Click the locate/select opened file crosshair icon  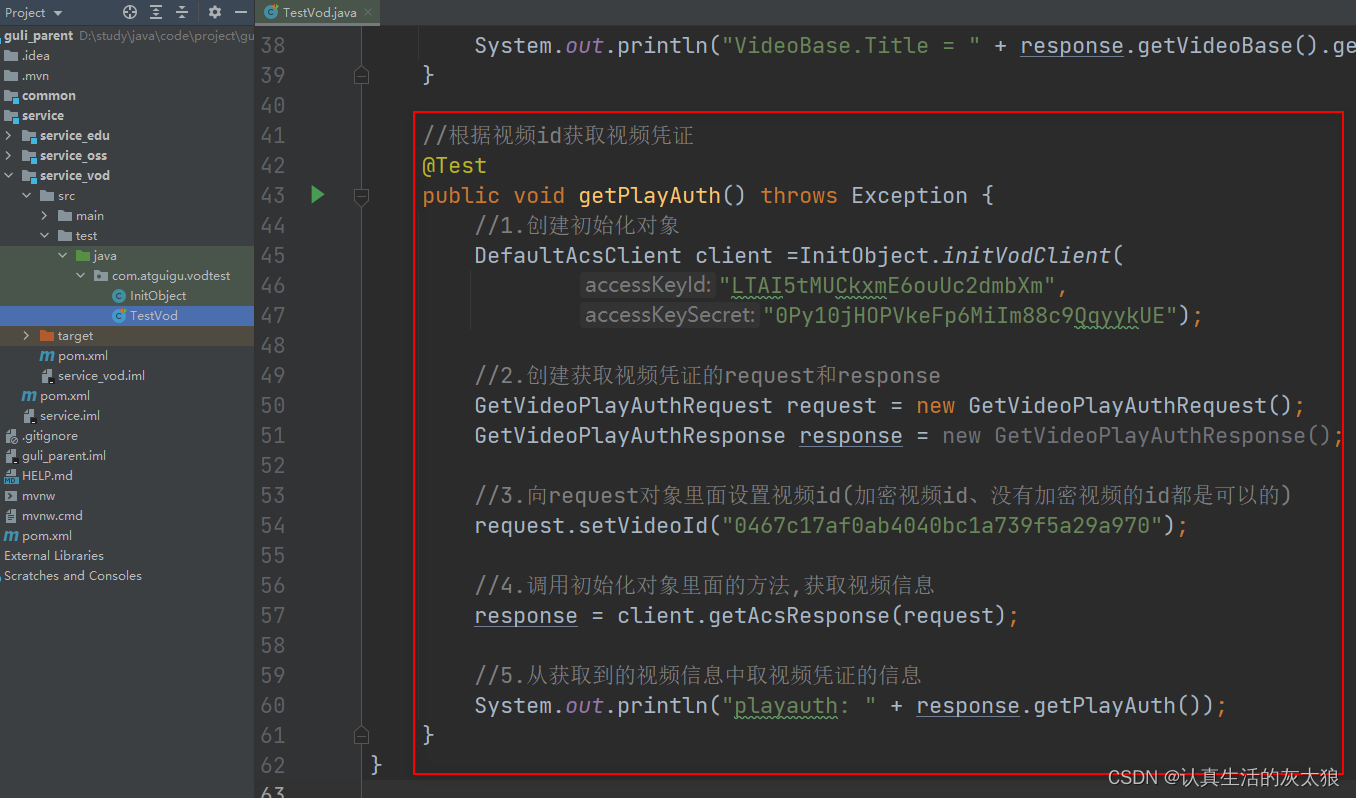pos(130,12)
